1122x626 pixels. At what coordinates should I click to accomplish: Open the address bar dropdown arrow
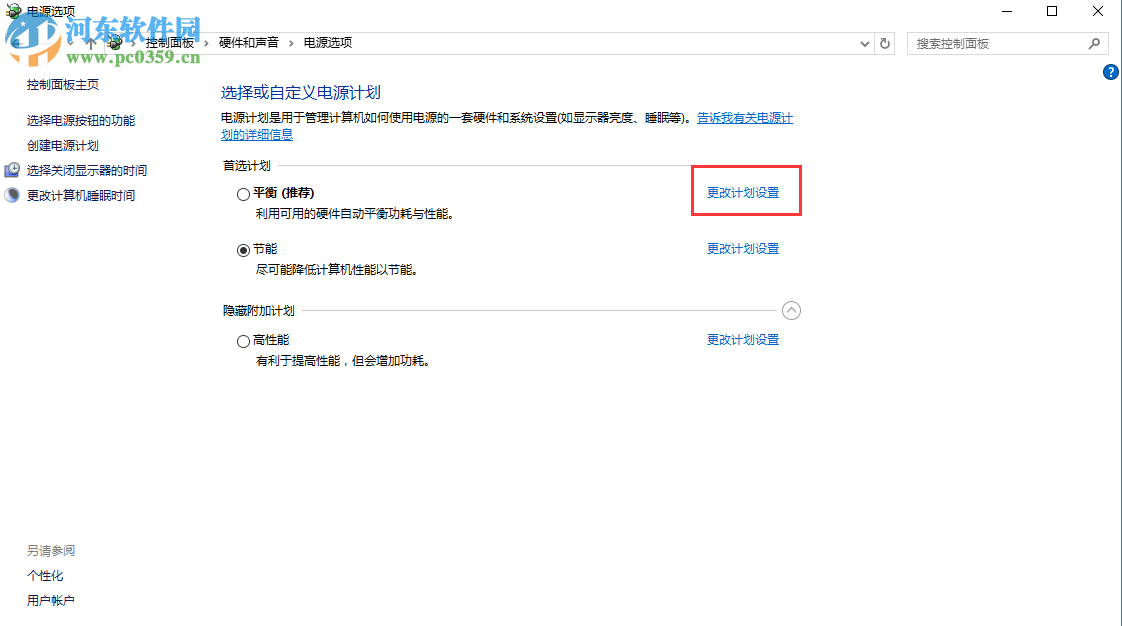point(864,43)
